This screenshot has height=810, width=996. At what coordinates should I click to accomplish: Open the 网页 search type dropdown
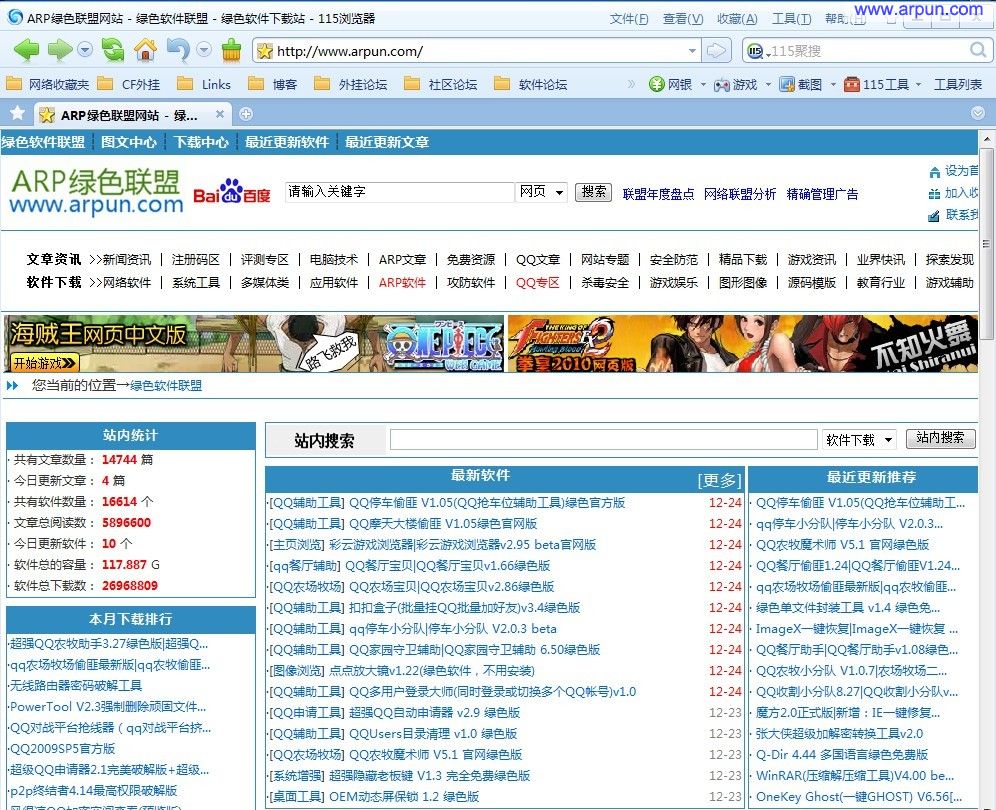click(541, 192)
